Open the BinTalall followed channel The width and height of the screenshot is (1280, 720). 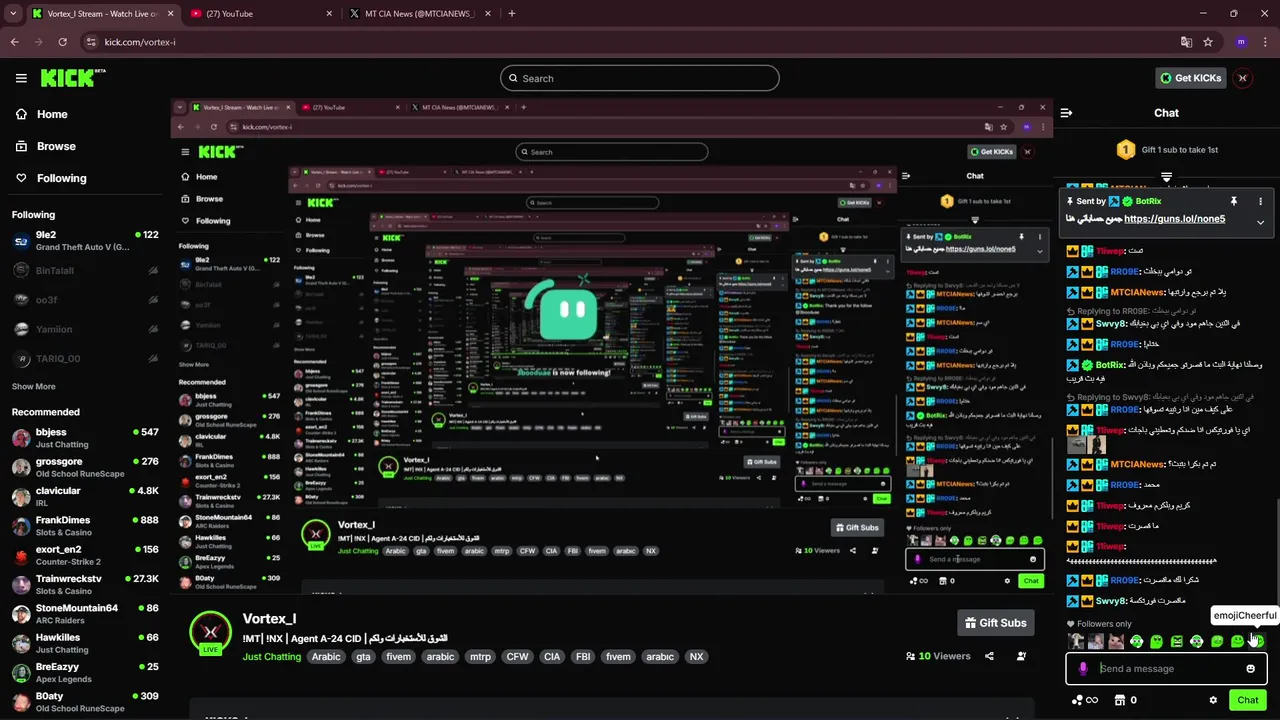(x=85, y=270)
